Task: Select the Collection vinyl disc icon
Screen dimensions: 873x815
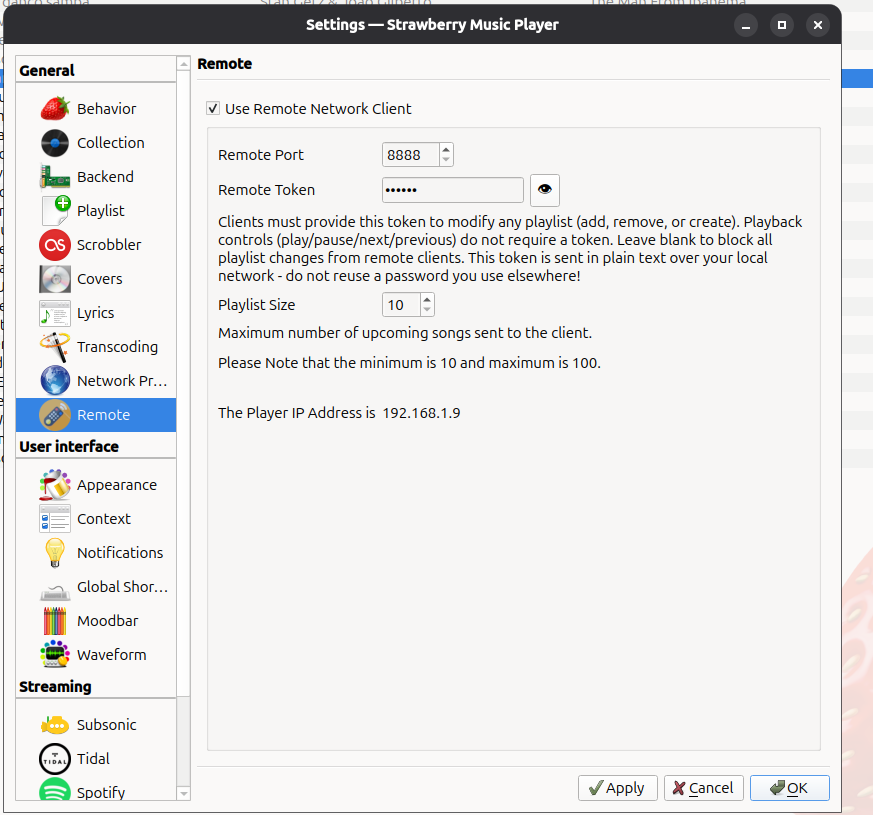Action: tap(55, 143)
